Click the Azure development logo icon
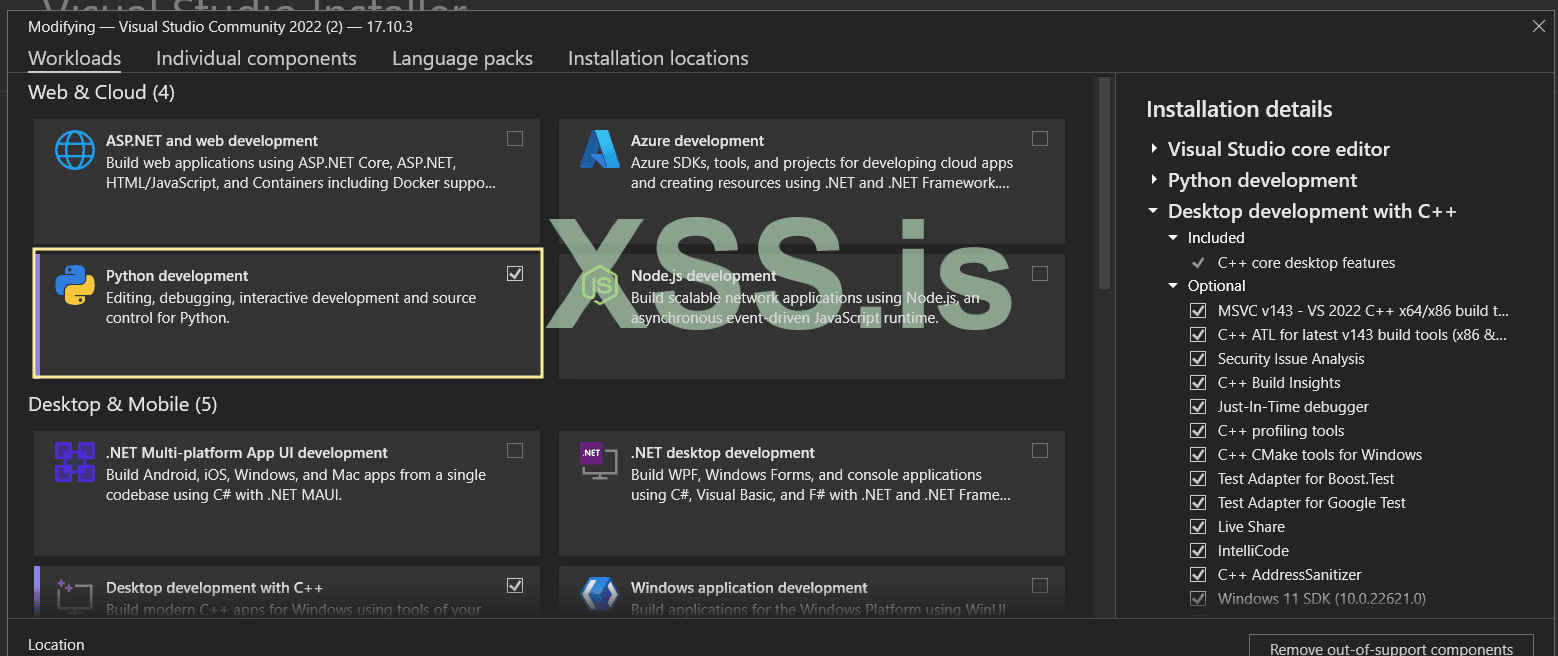Viewport: 1558px width, 656px height. click(x=600, y=151)
